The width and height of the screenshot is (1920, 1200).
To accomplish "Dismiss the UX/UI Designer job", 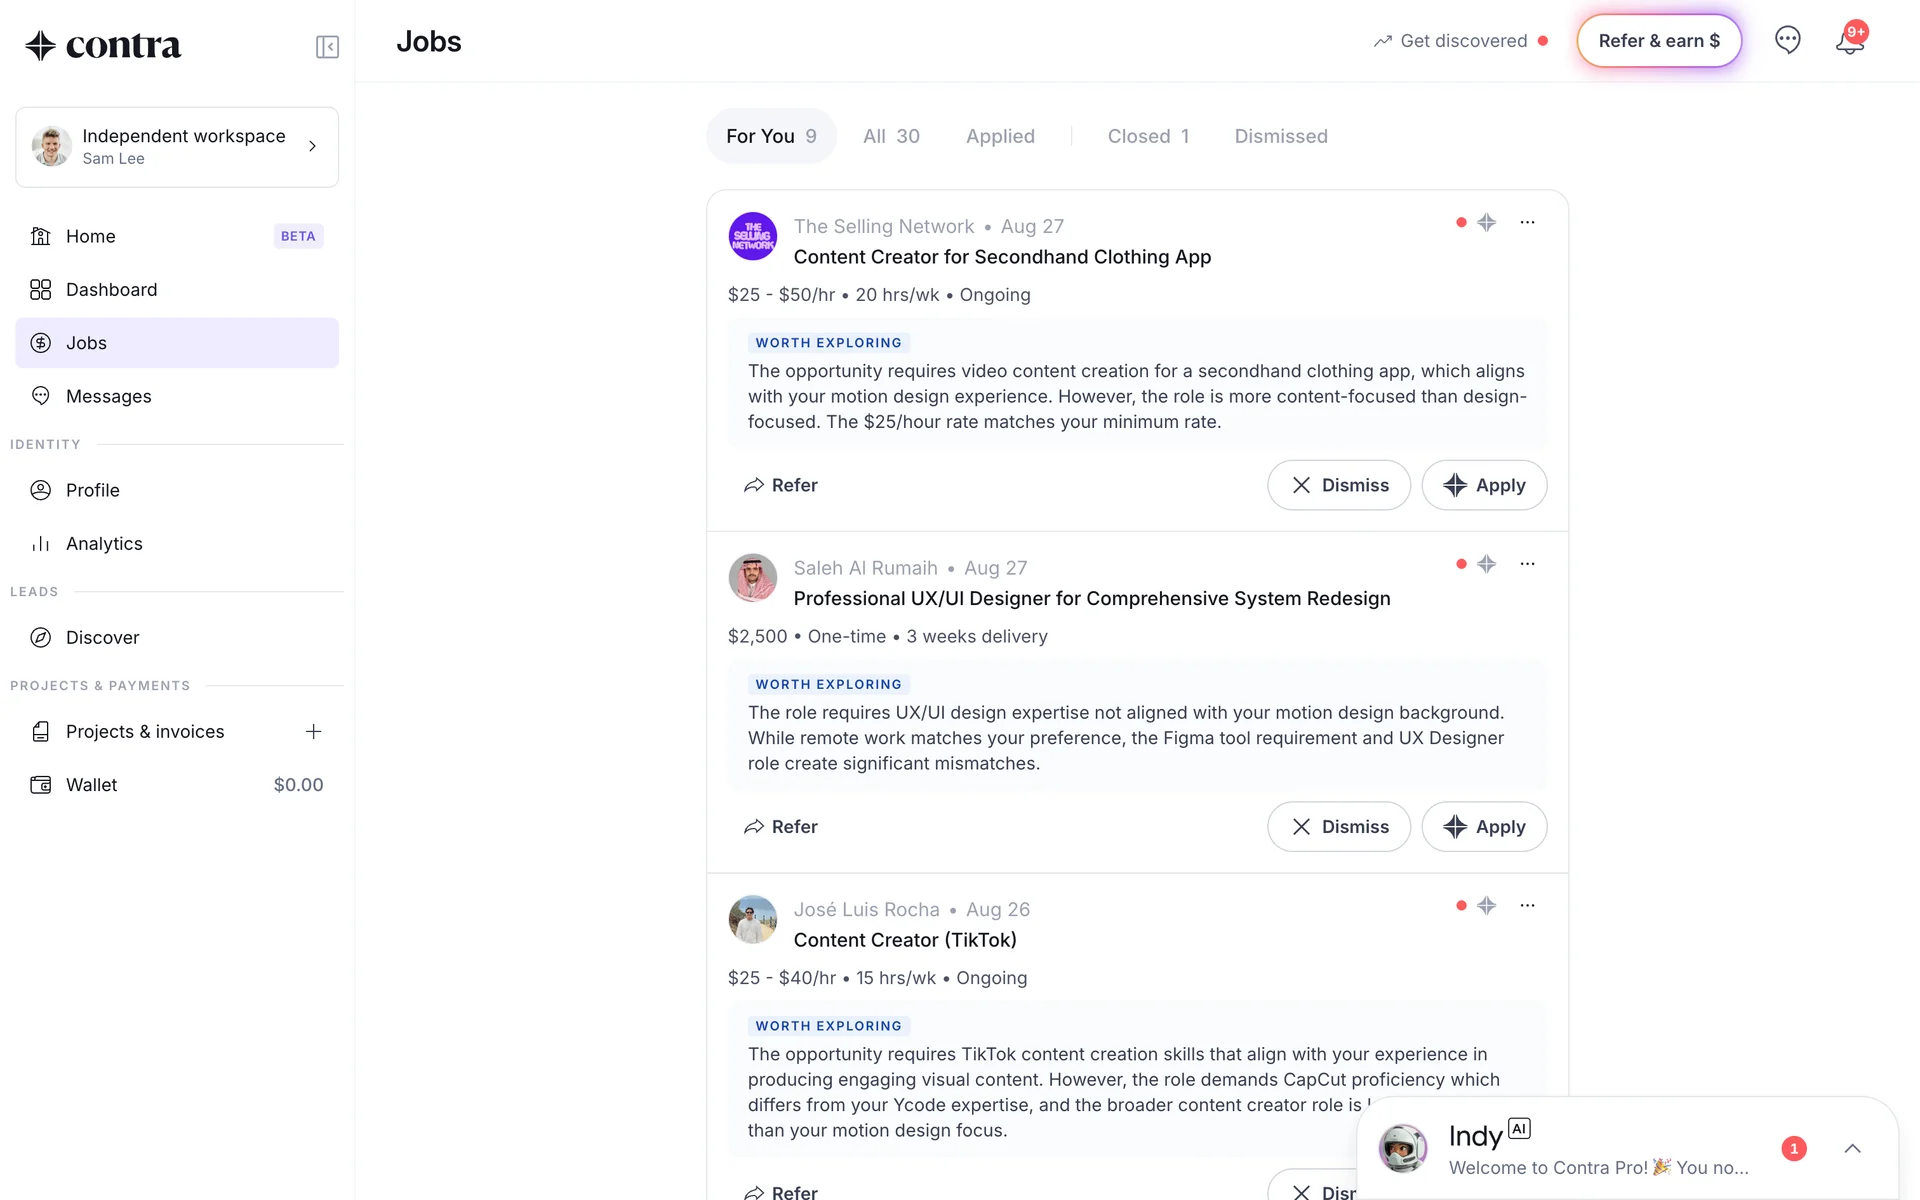I will (1338, 827).
